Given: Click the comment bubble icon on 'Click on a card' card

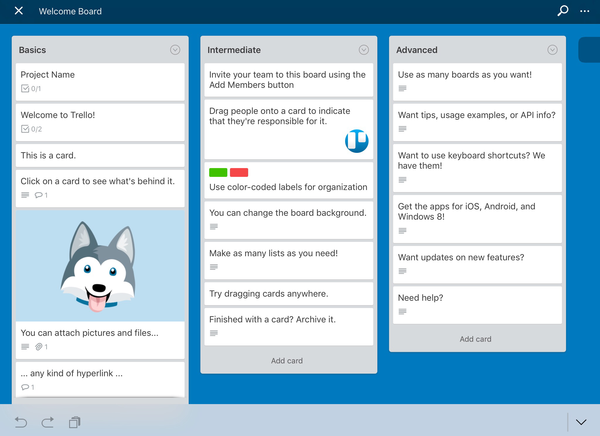Looking at the screenshot, I should click(39, 195).
